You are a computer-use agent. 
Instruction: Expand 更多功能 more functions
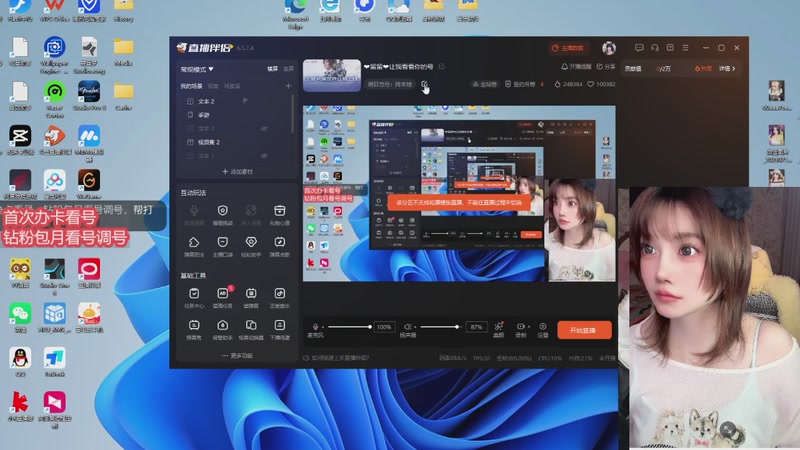tap(237, 356)
